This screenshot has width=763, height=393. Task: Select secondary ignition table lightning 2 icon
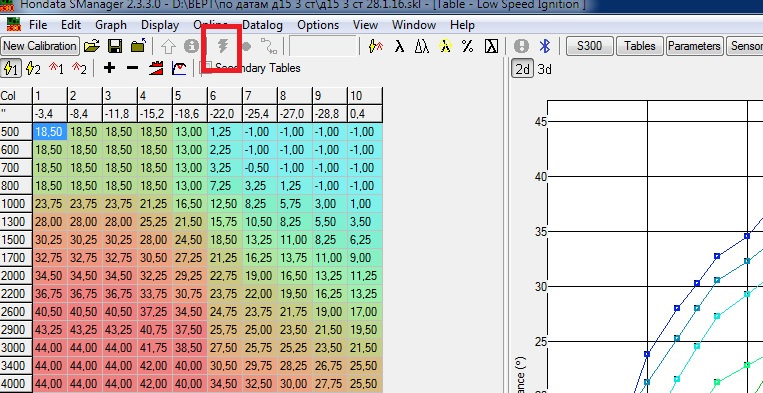[33, 69]
